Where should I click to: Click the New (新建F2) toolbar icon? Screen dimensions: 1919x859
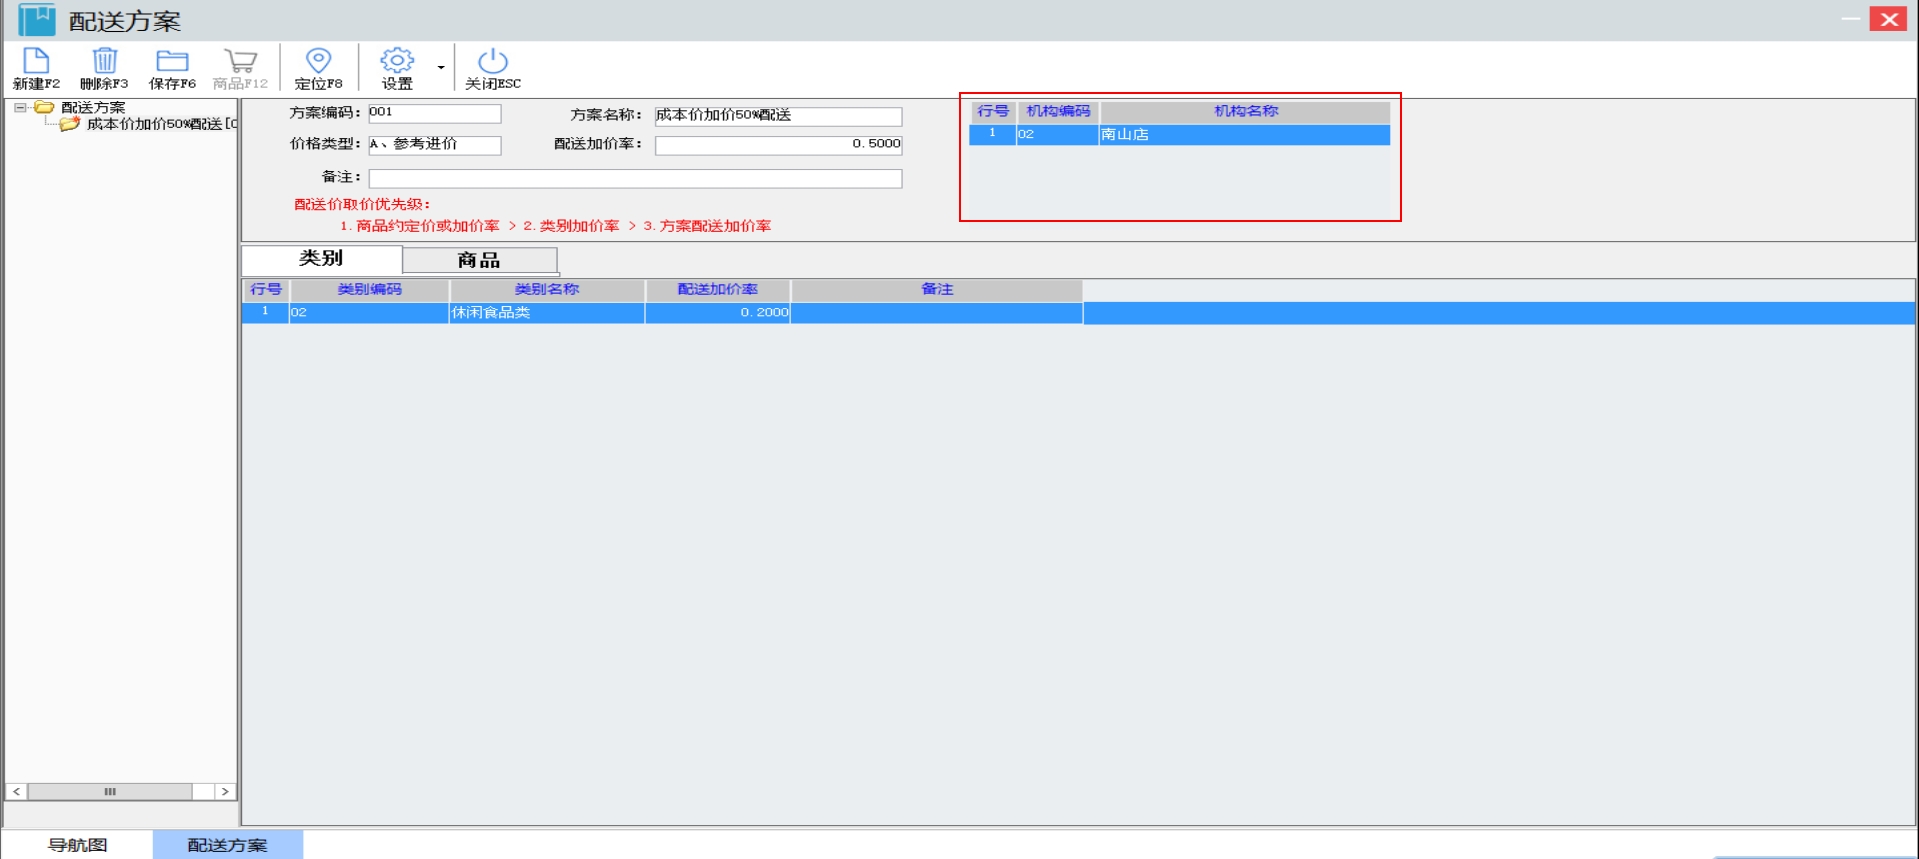coord(36,62)
